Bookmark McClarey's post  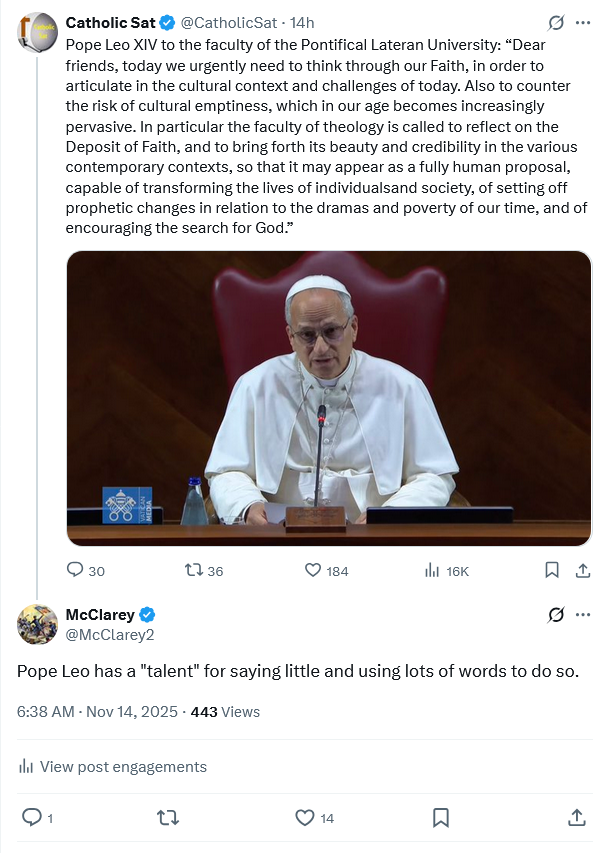point(441,818)
